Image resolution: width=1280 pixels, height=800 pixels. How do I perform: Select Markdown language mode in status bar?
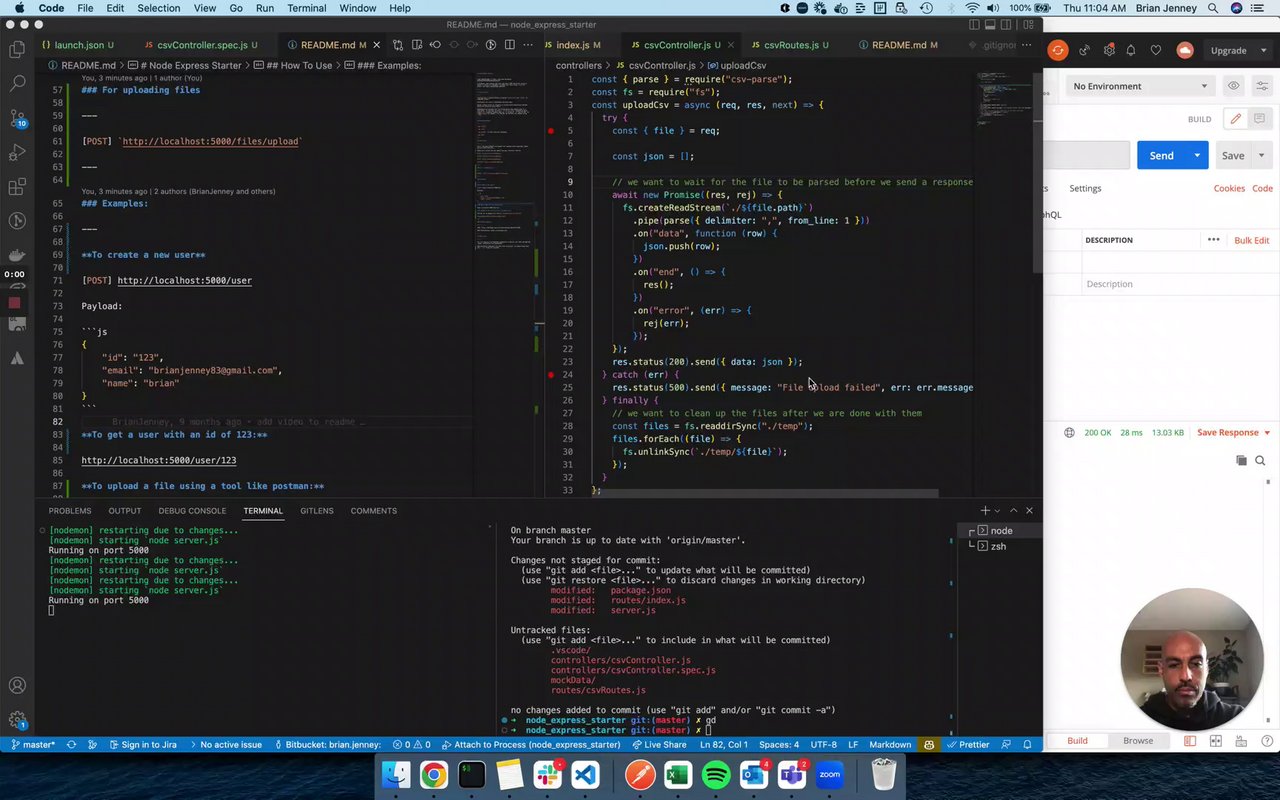pos(890,744)
